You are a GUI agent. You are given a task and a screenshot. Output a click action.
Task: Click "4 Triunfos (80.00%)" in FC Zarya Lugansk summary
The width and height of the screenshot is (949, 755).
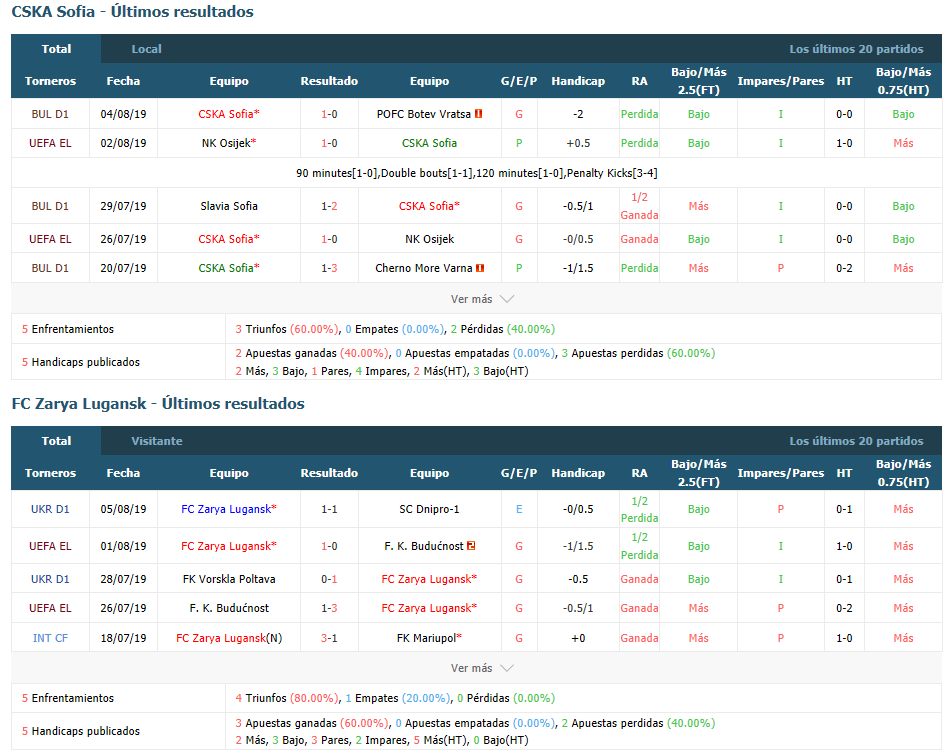(287, 698)
